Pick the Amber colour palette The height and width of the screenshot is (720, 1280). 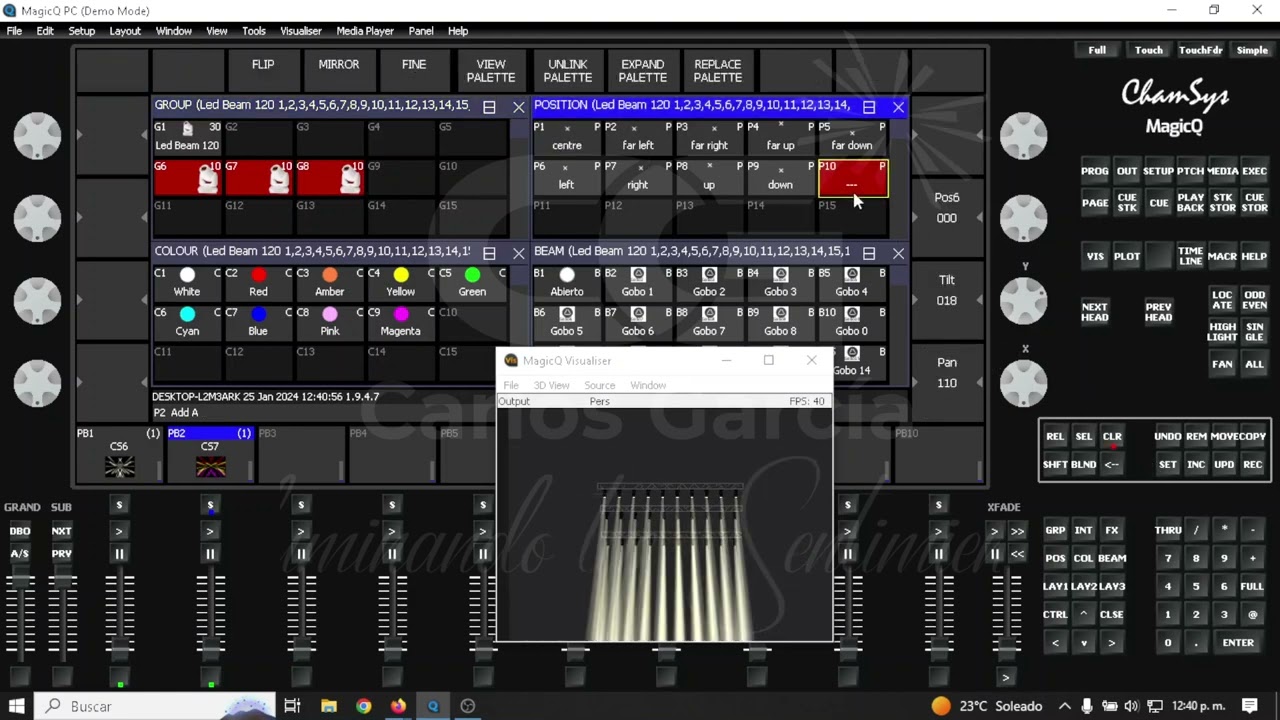[329, 282]
